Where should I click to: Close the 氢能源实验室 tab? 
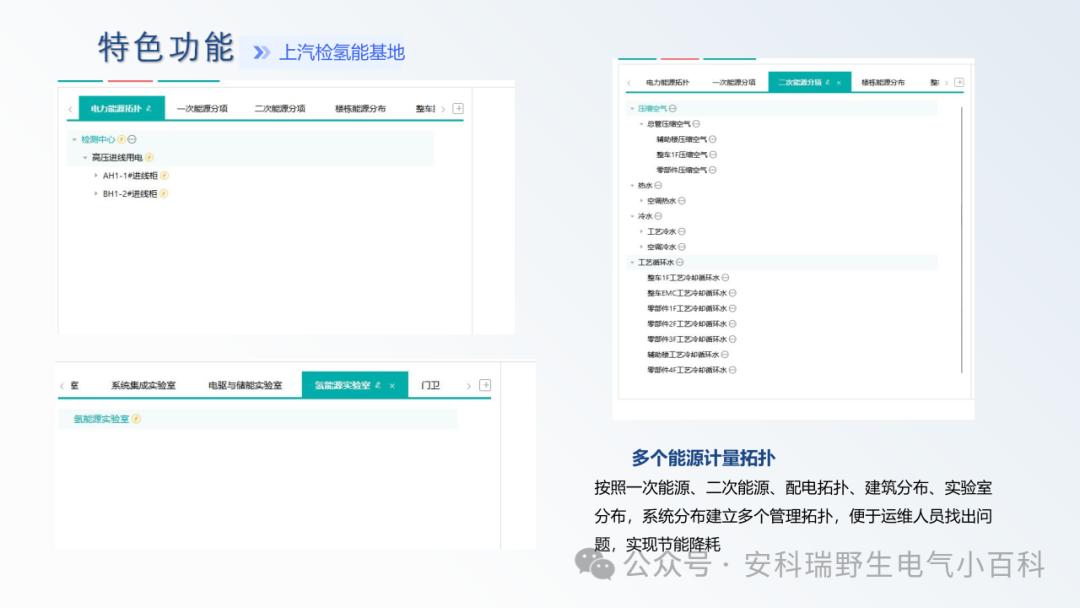coord(392,386)
